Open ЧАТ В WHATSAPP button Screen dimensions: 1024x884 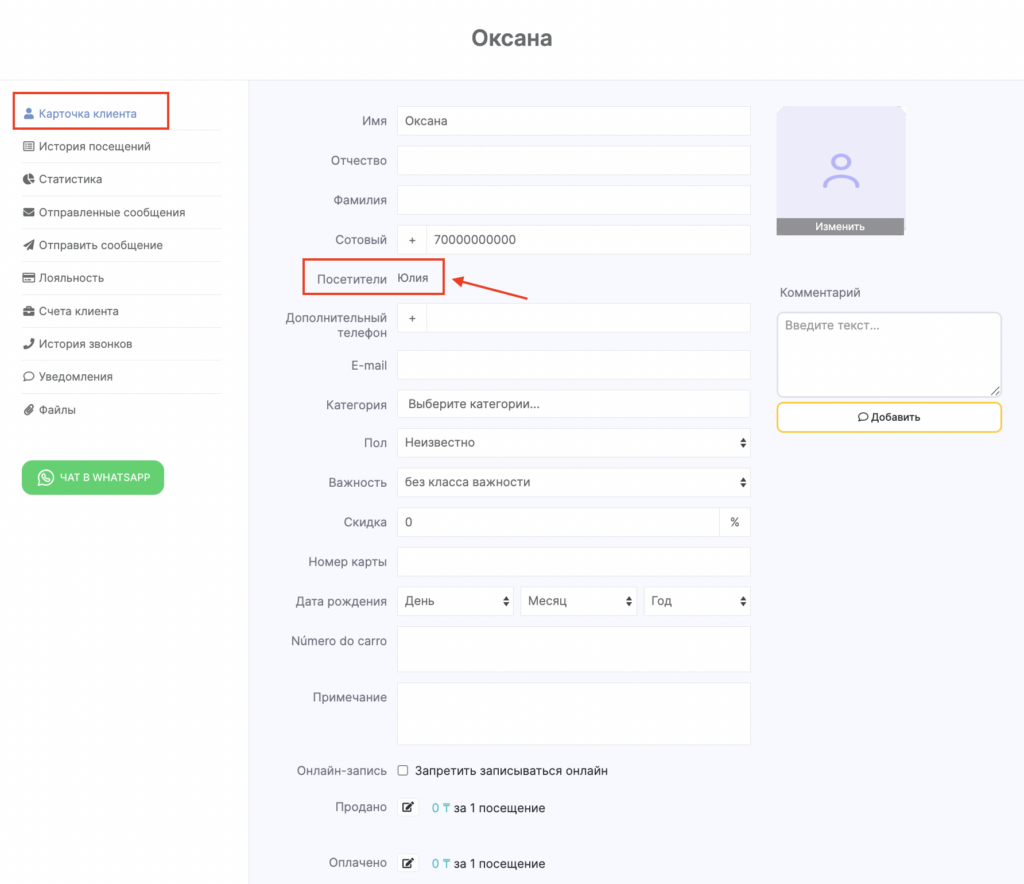tap(93, 478)
